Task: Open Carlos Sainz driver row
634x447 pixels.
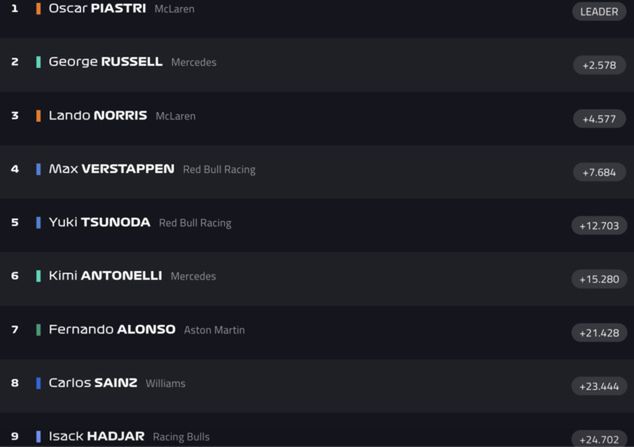Action: pyautogui.click(x=92, y=383)
